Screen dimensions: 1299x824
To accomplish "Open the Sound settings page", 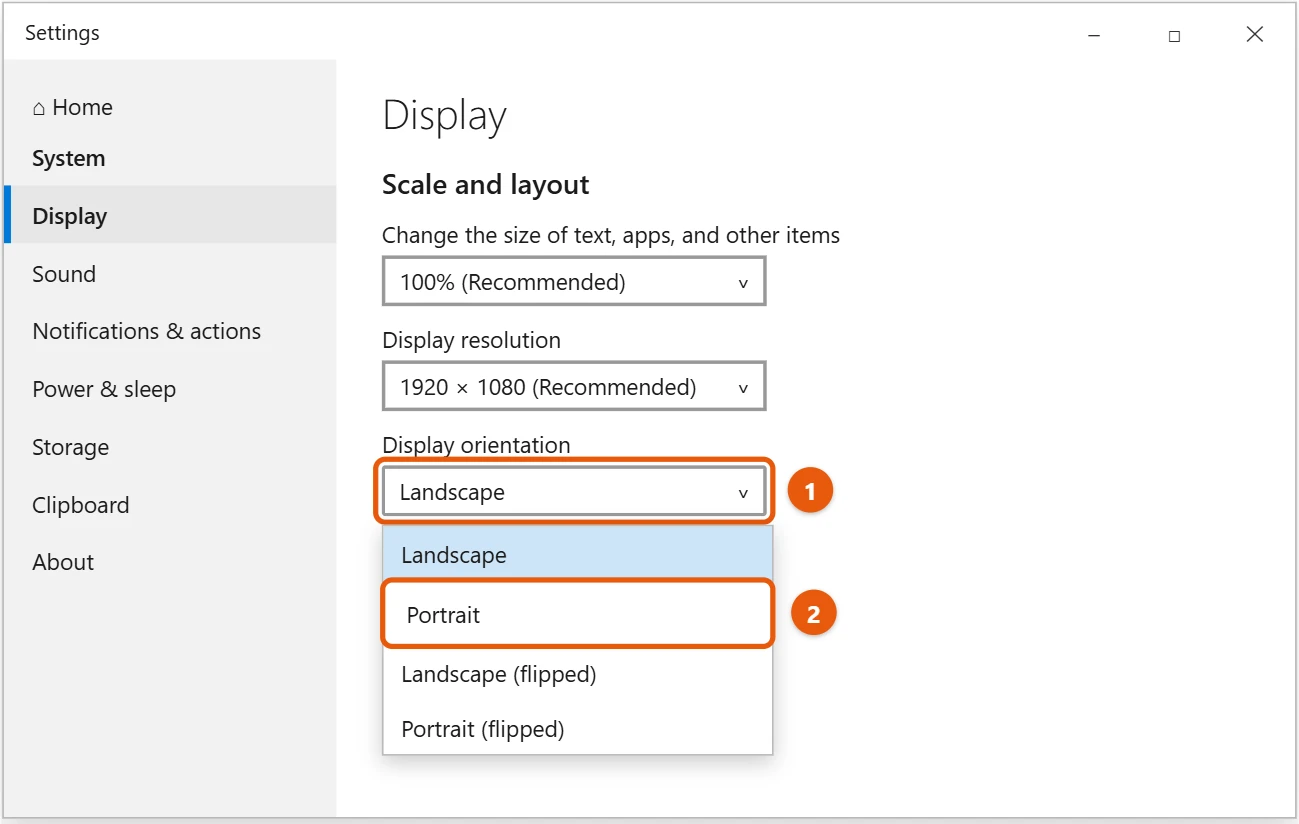I will [x=170, y=274].
